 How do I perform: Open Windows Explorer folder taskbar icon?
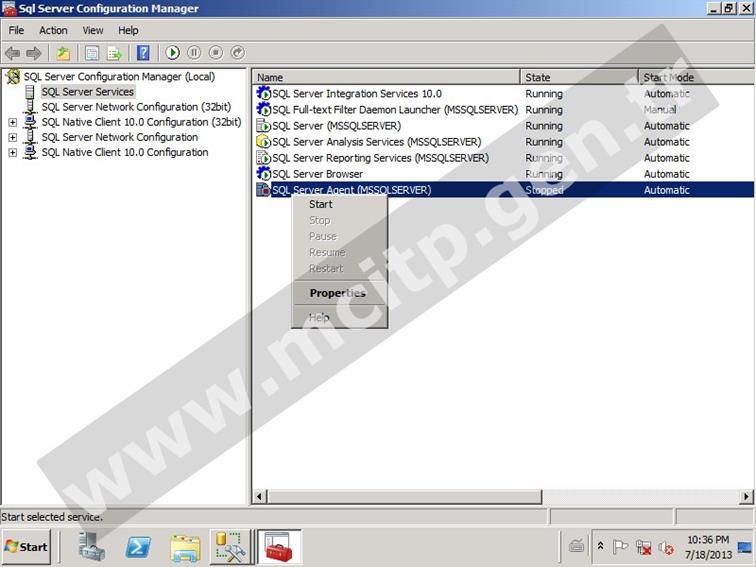pyautogui.click(x=185, y=548)
